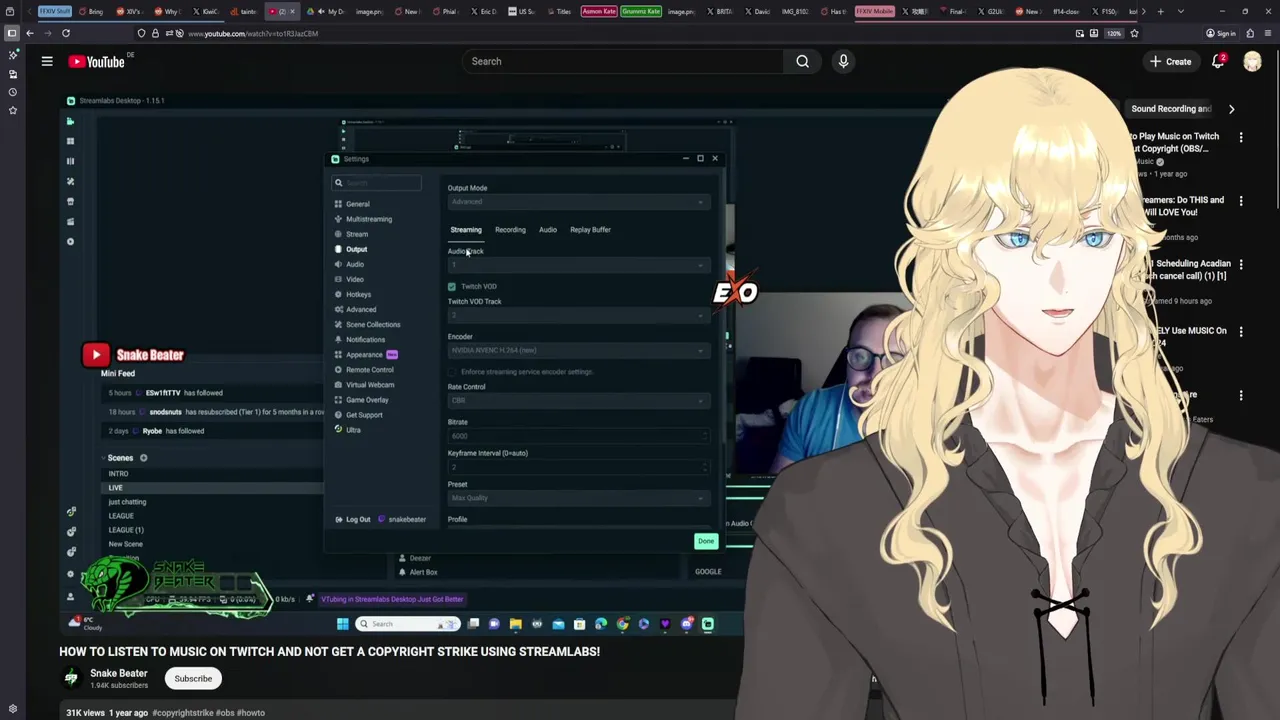This screenshot has width=1280, height=720.
Task: Open the Audio Track dropdown
Action: point(578,265)
